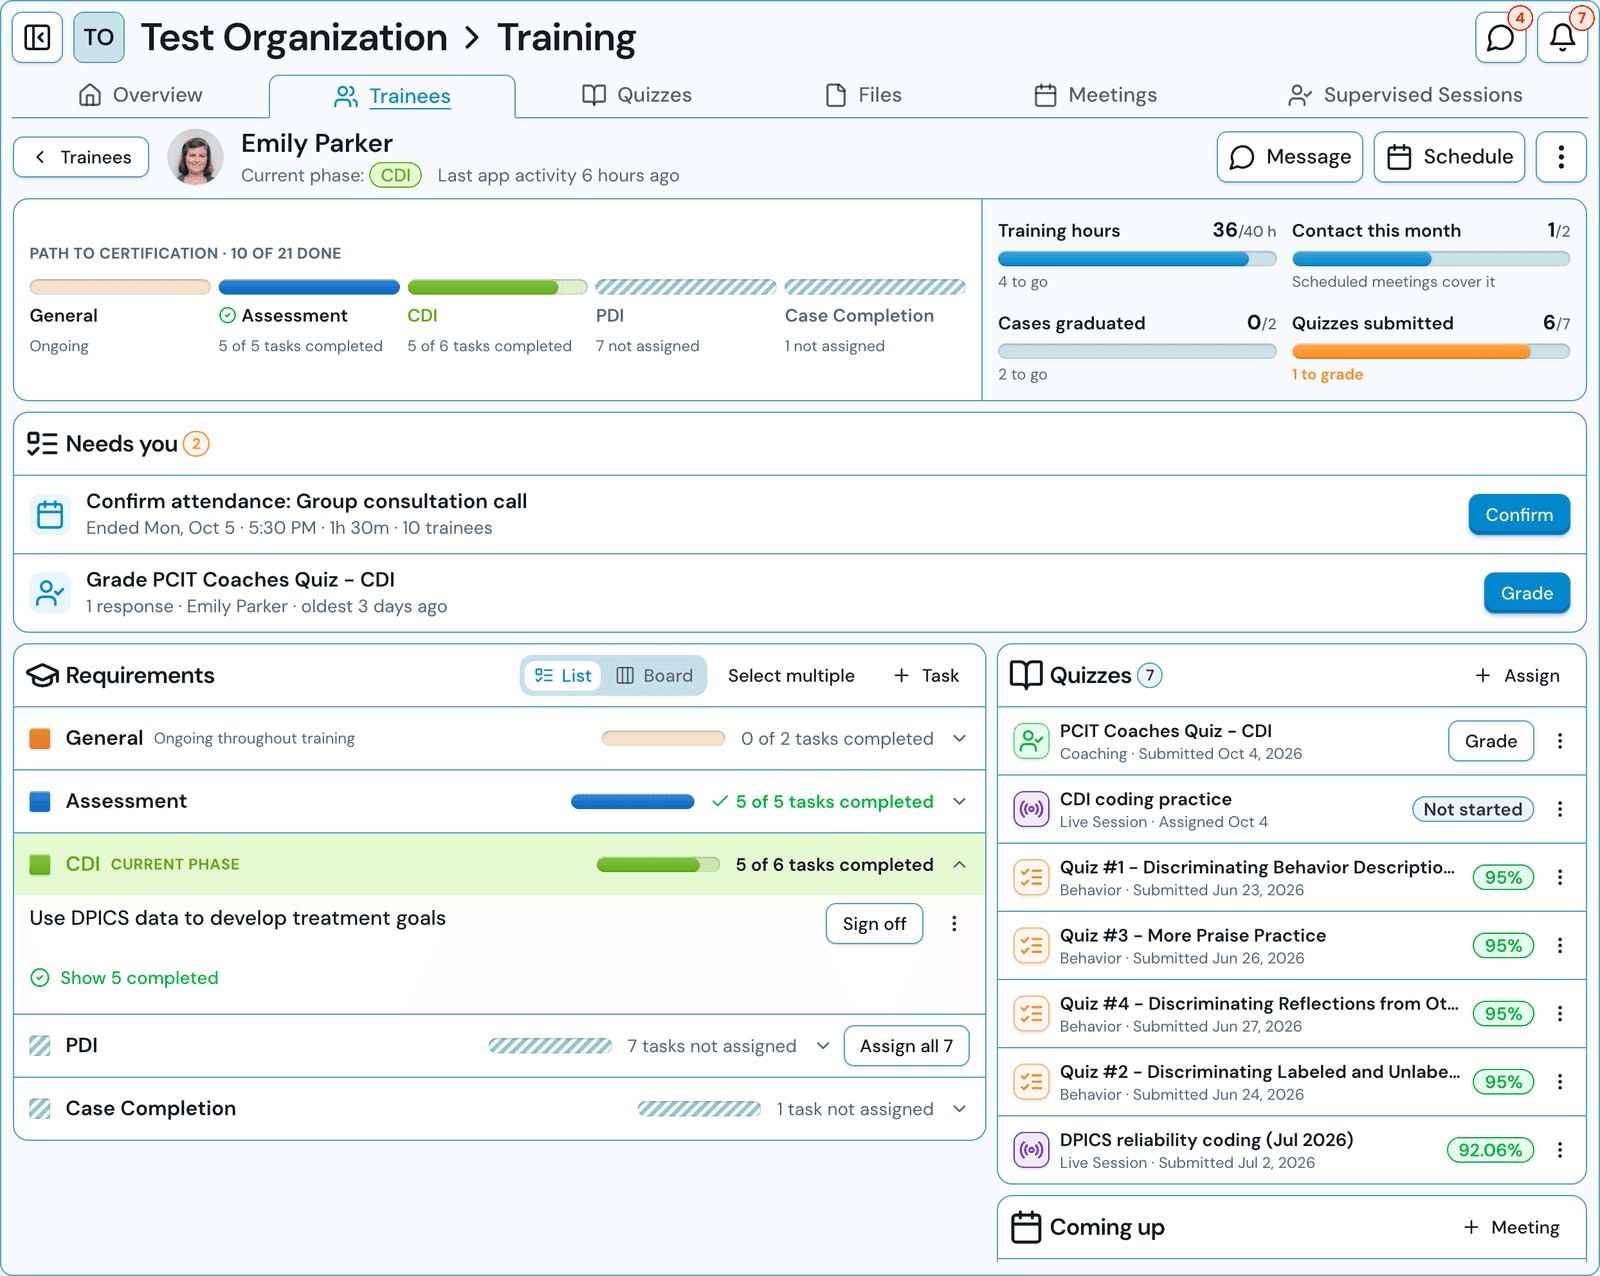This screenshot has height=1276, width=1600.
Task: Confirm attendance for group consultation call
Action: point(1519,515)
